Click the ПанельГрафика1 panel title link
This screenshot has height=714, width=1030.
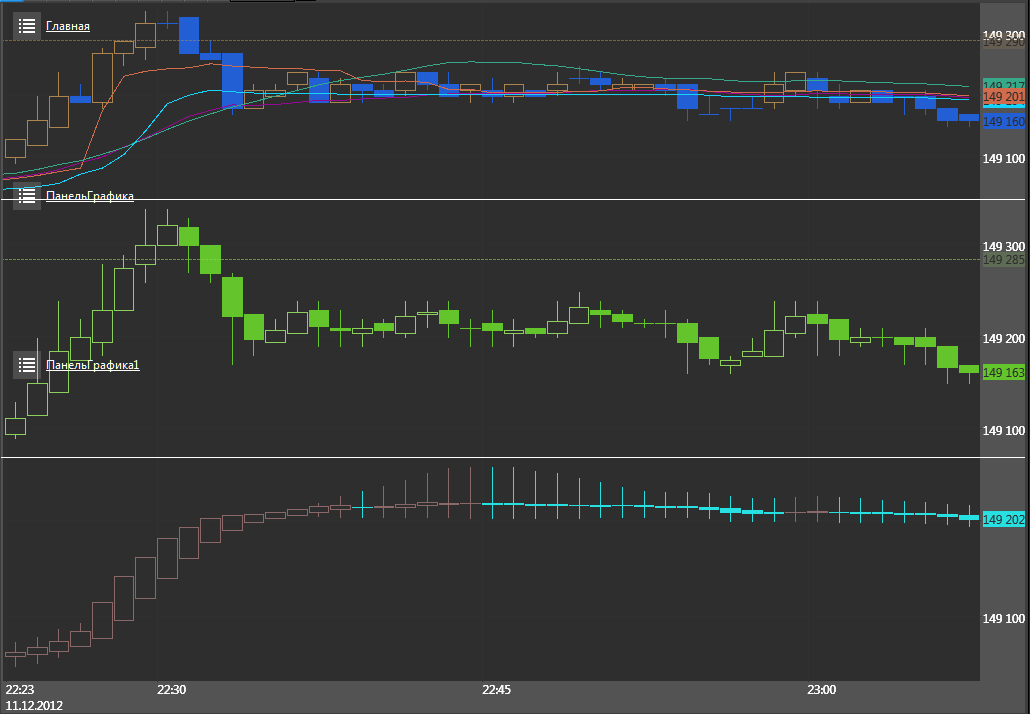coord(93,365)
